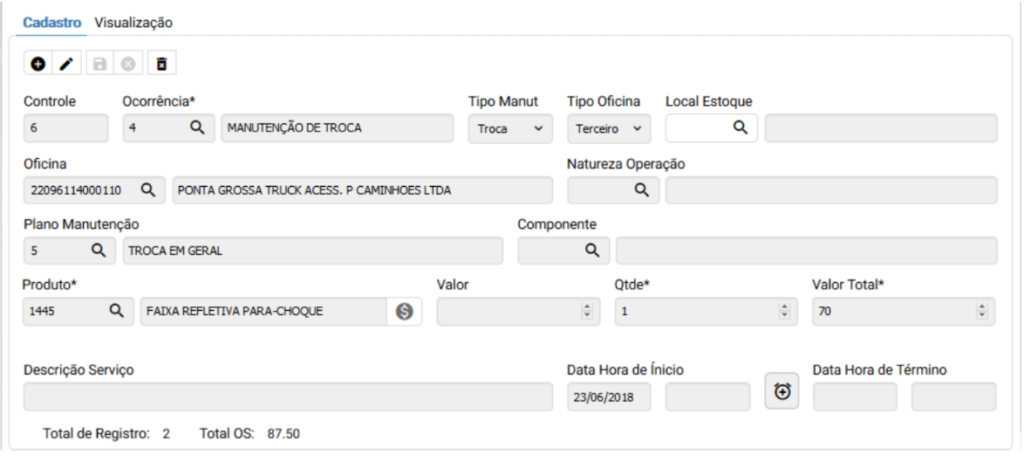Open the Produto search lookup
The height and width of the screenshot is (461, 1024).
click(x=116, y=311)
